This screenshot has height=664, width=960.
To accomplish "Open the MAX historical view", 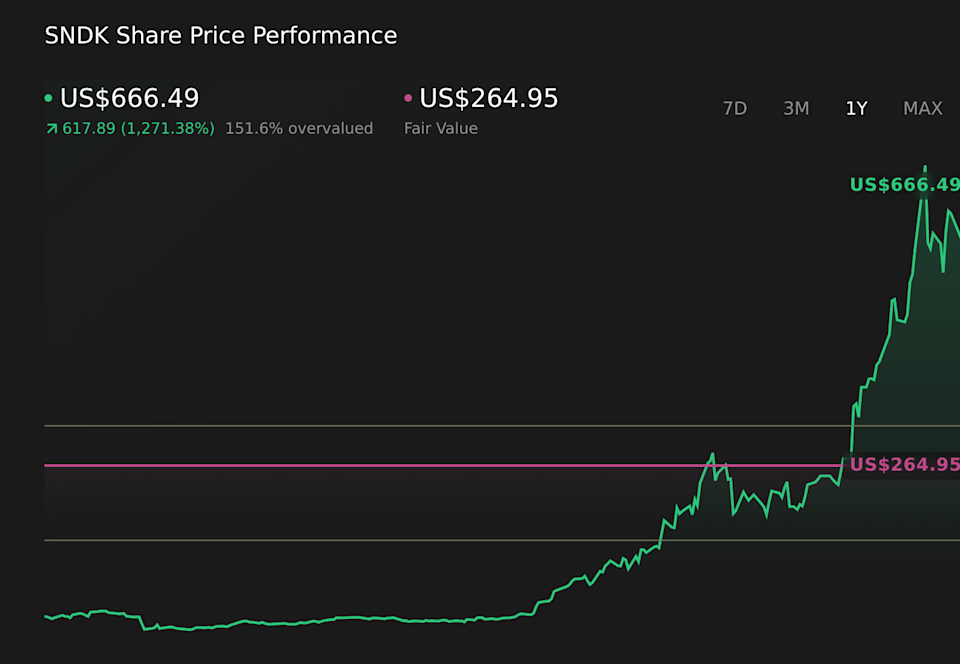I will (x=922, y=108).
